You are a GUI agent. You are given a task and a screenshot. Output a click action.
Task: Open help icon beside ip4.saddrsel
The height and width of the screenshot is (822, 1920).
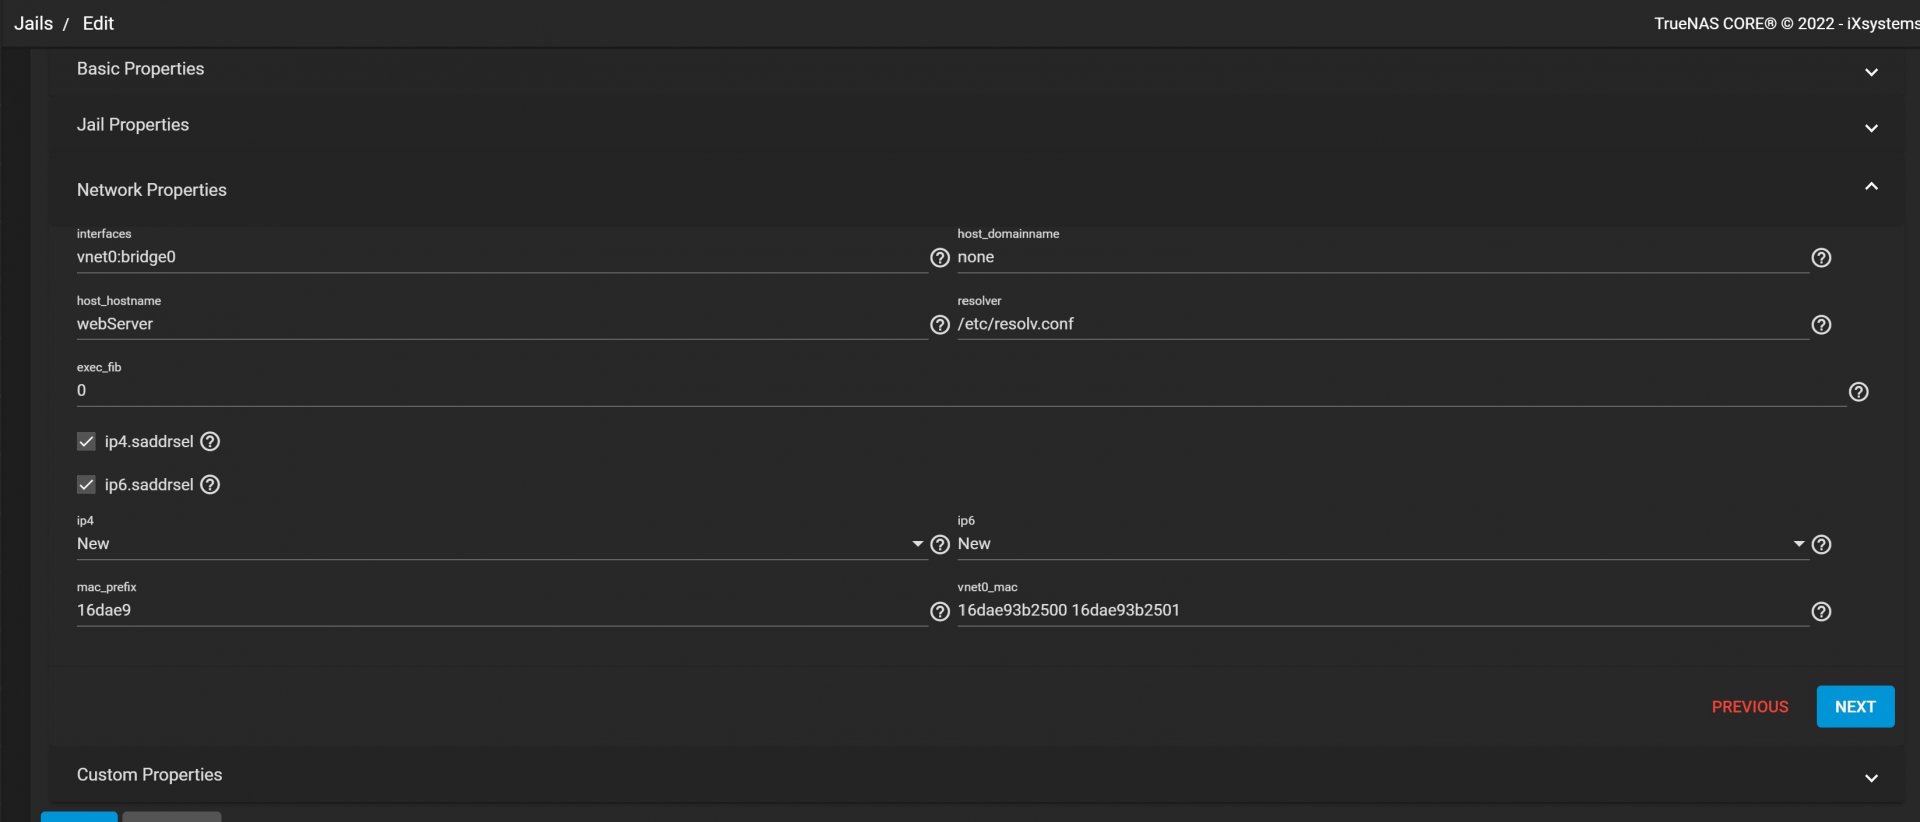[210, 441]
